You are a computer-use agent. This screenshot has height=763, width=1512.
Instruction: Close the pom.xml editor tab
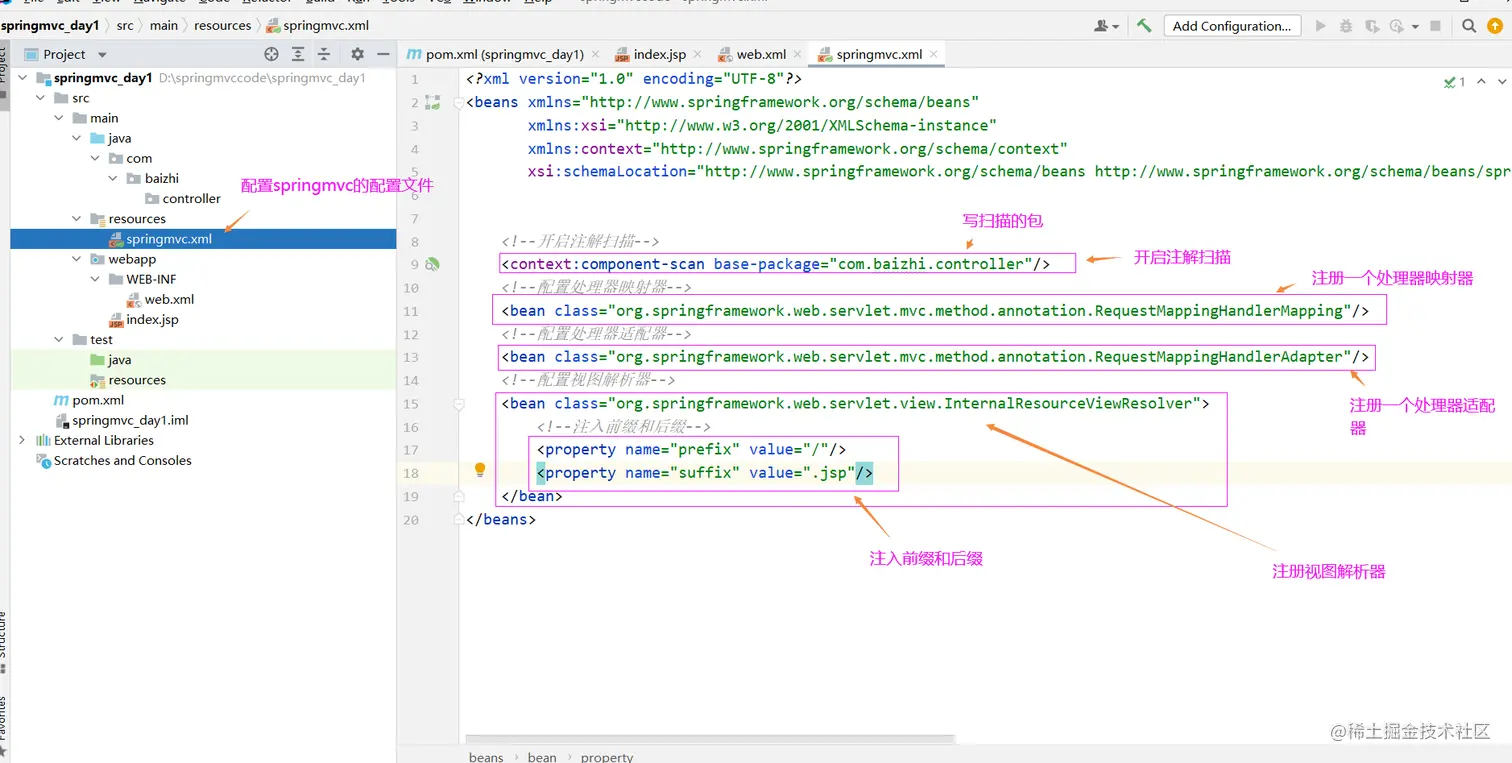pyautogui.click(x=594, y=54)
